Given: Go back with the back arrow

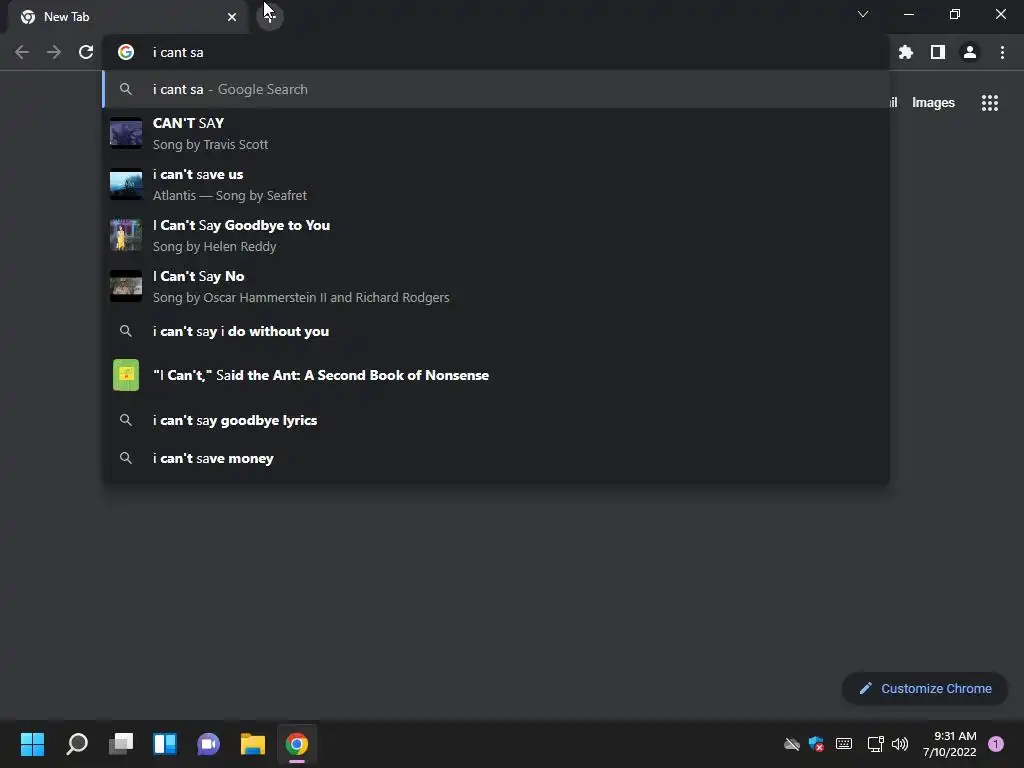Looking at the screenshot, I should (22, 52).
